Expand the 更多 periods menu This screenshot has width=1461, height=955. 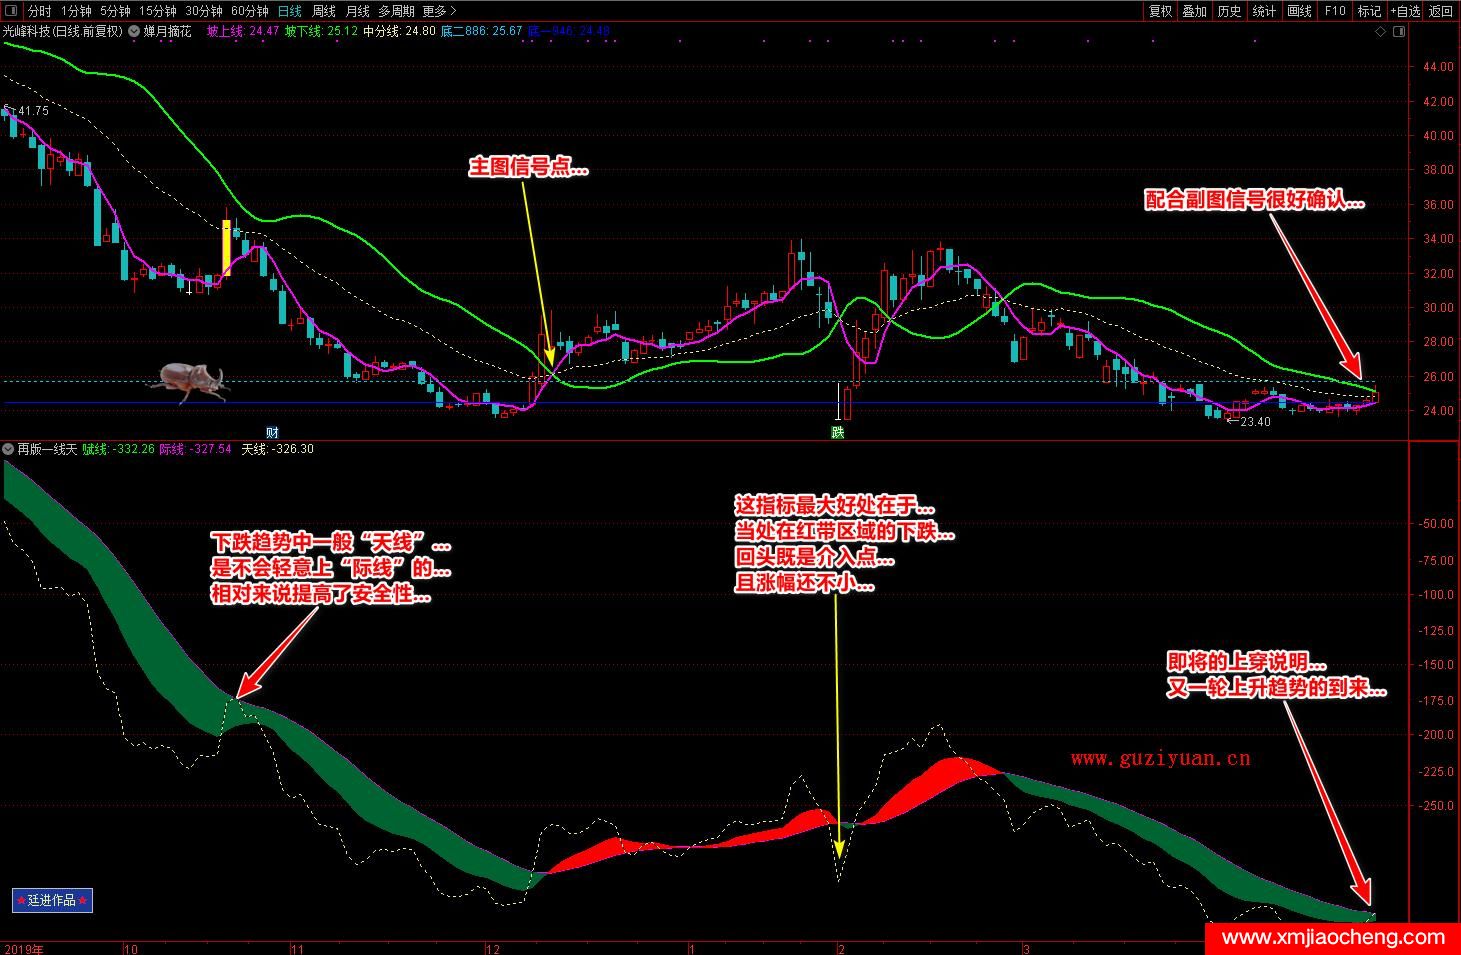(x=438, y=11)
